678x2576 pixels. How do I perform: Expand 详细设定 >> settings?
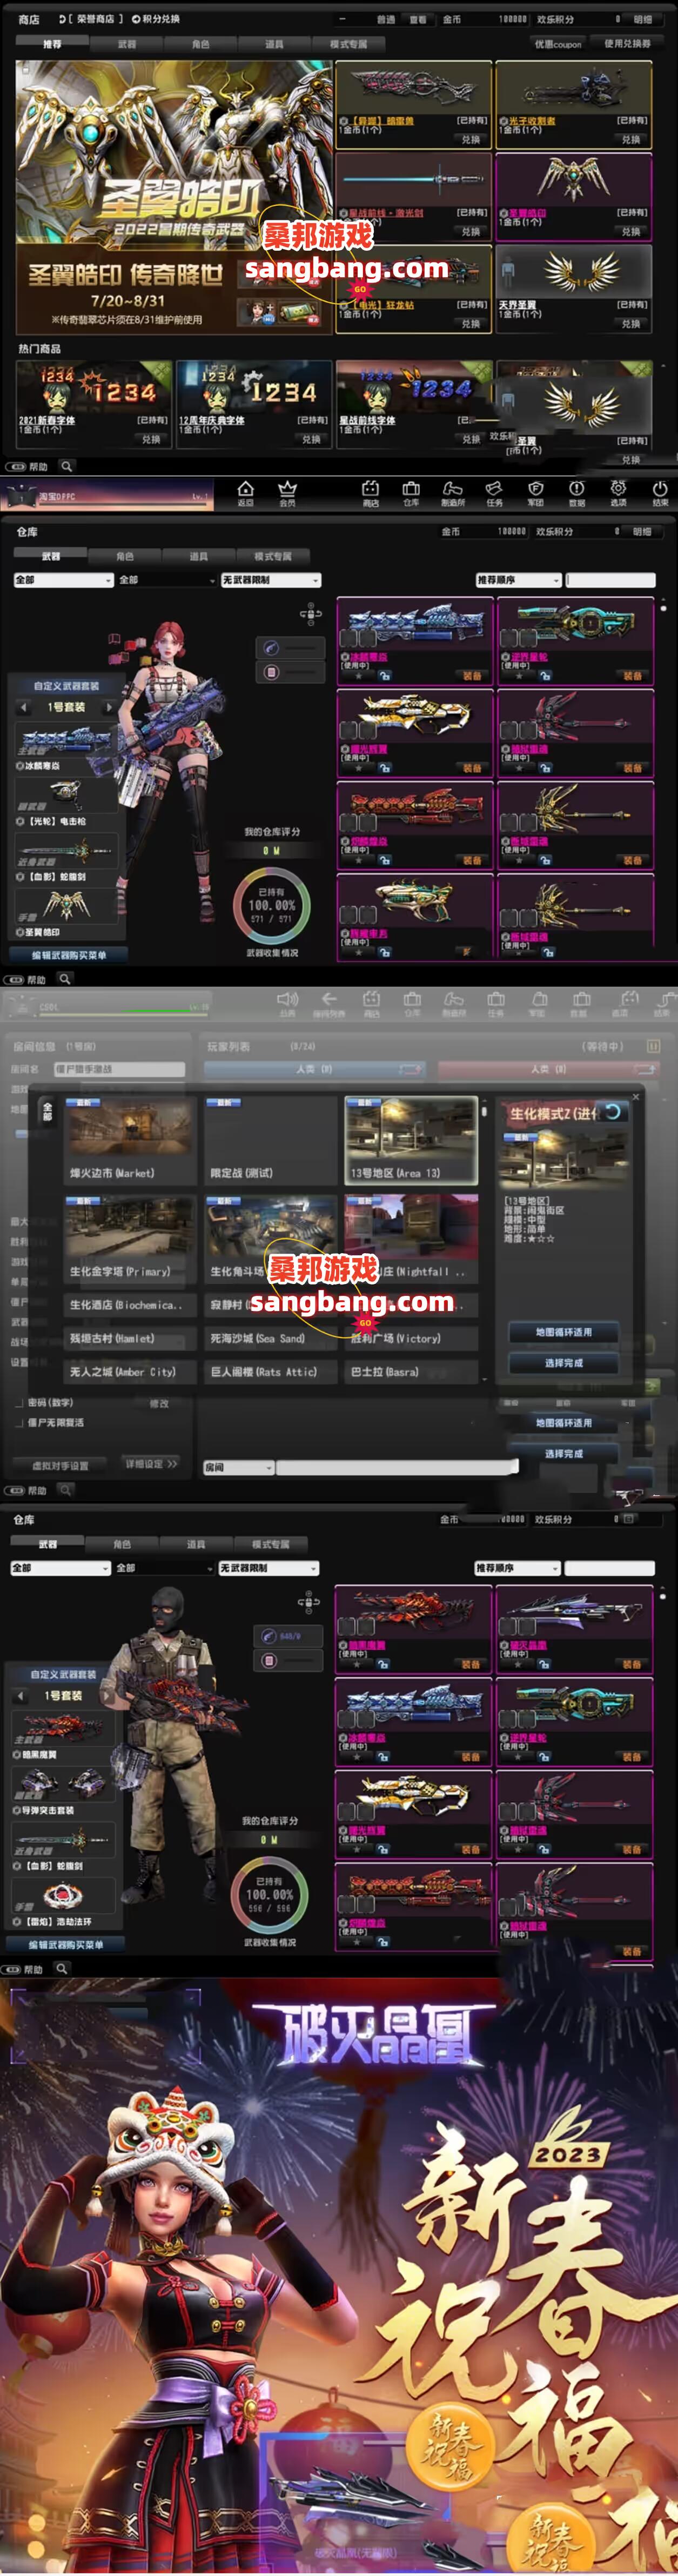pos(151,1463)
